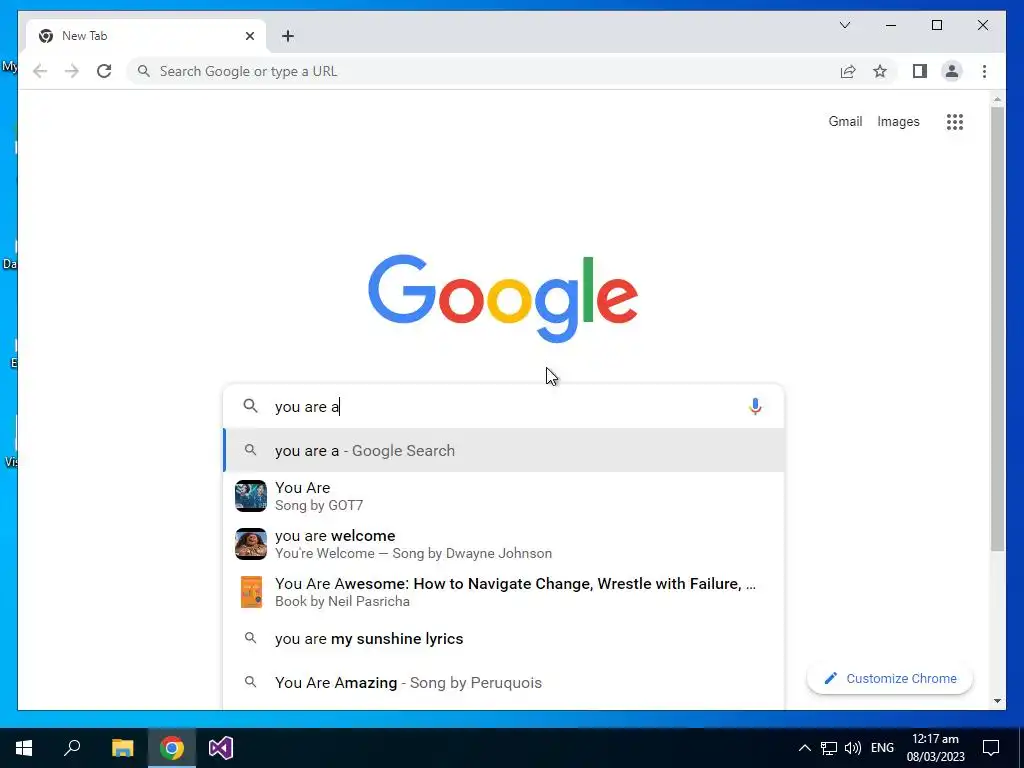Click the Dwayne Johnson song thumbnail
The height and width of the screenshot is (768, 1024).
click(251, 544)
